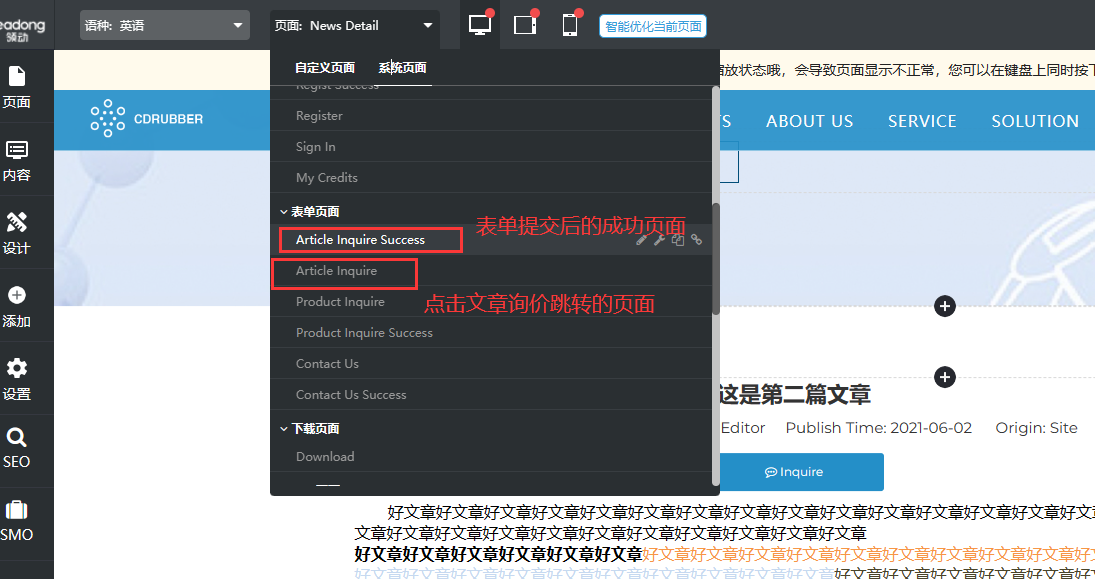The image size is (1095, 579).
Task: Click the 智能优化当前页面 button
Action: (652, 26)
